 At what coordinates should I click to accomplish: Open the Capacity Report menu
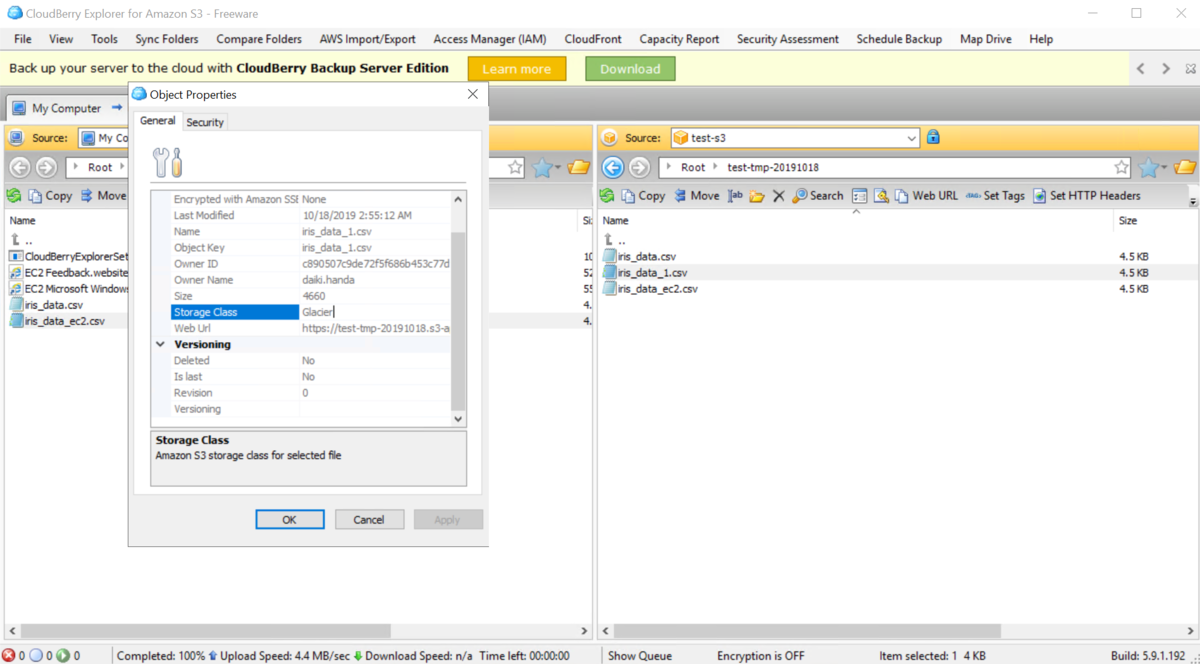(679, 39)
